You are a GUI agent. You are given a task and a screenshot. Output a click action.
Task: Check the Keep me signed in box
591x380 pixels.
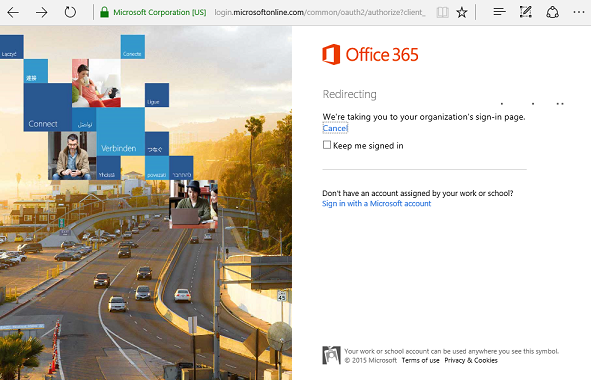(327, 145)
